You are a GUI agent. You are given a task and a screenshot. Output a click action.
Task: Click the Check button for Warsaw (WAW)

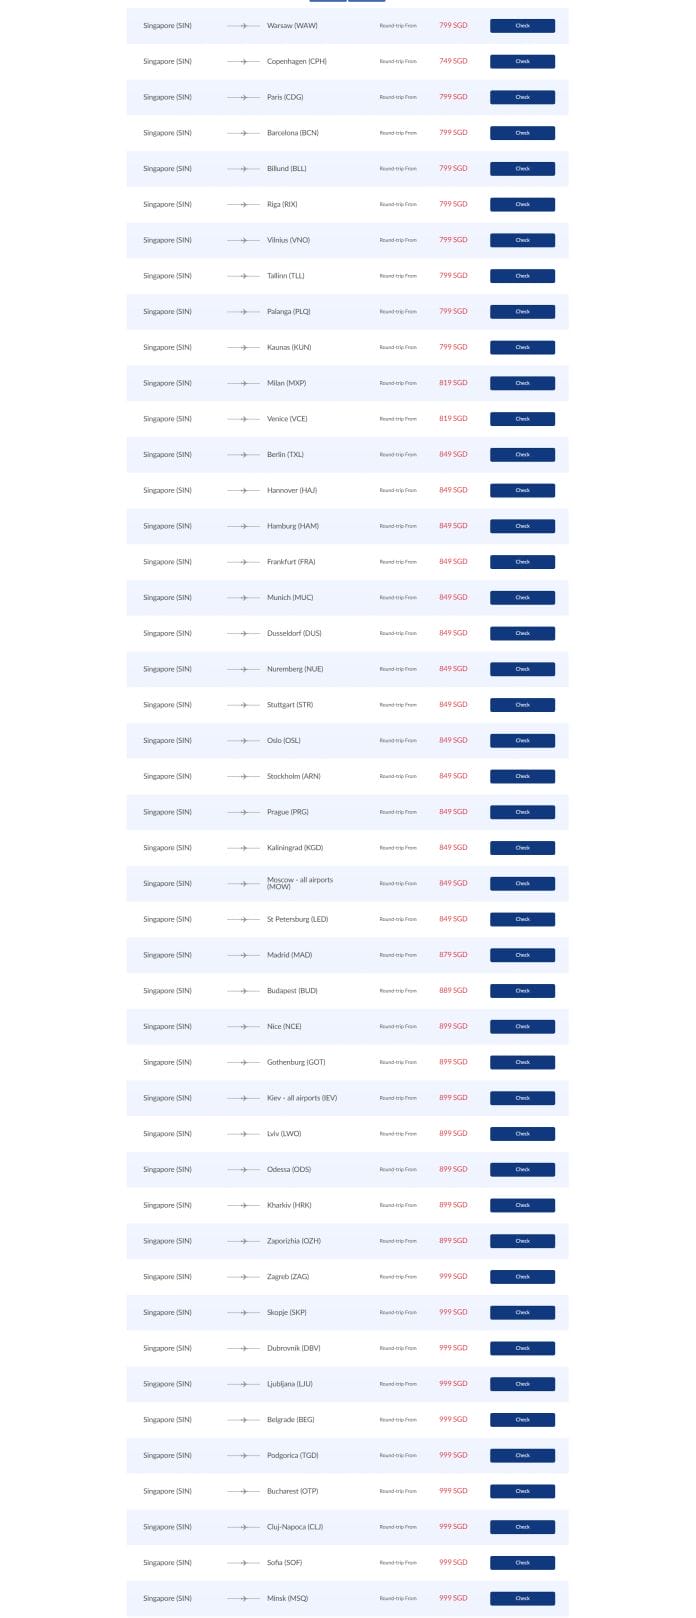[x=522, y=26]
